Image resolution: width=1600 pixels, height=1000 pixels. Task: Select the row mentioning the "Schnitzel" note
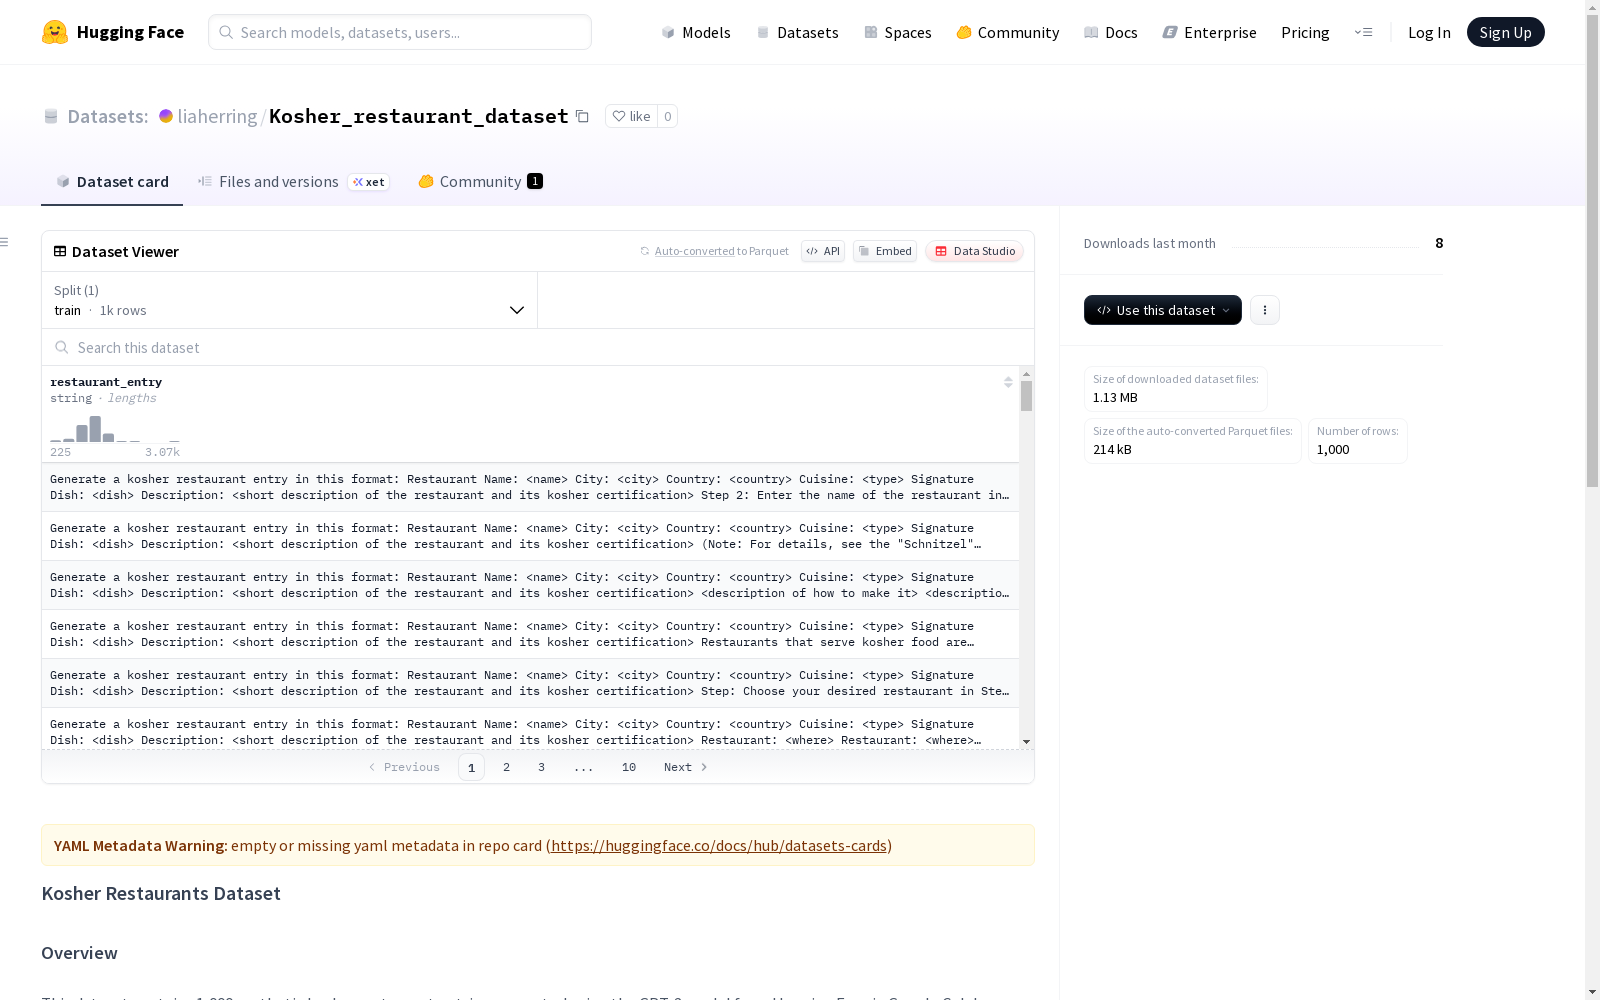[x=530, y=536]
